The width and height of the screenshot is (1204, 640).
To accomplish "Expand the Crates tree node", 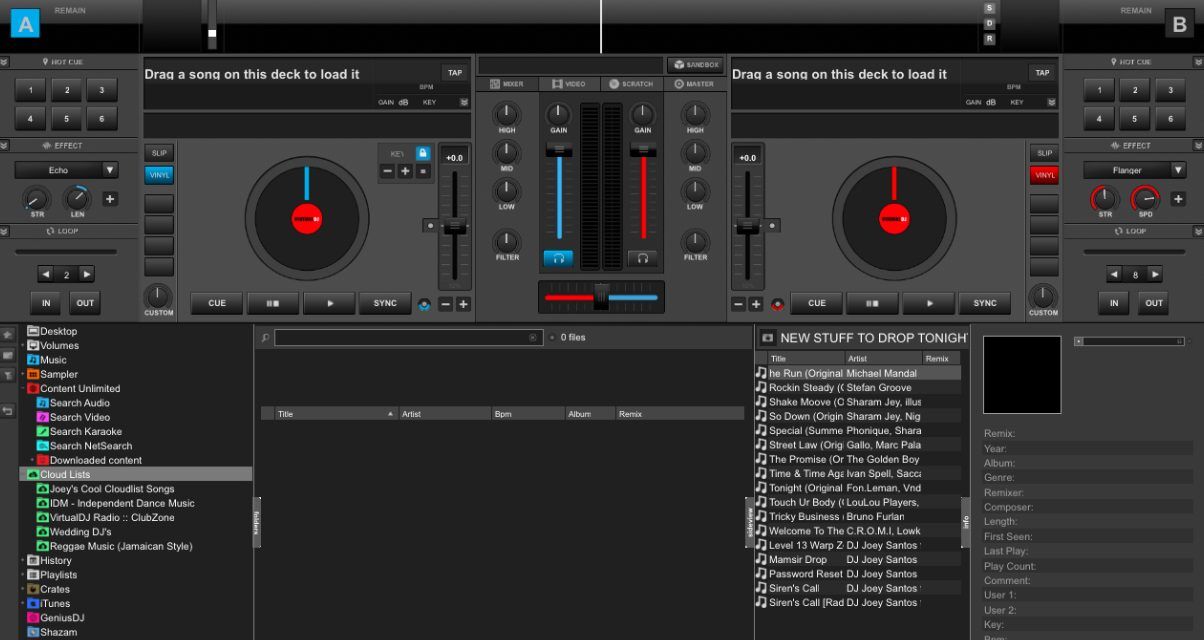I will point(22,590).
